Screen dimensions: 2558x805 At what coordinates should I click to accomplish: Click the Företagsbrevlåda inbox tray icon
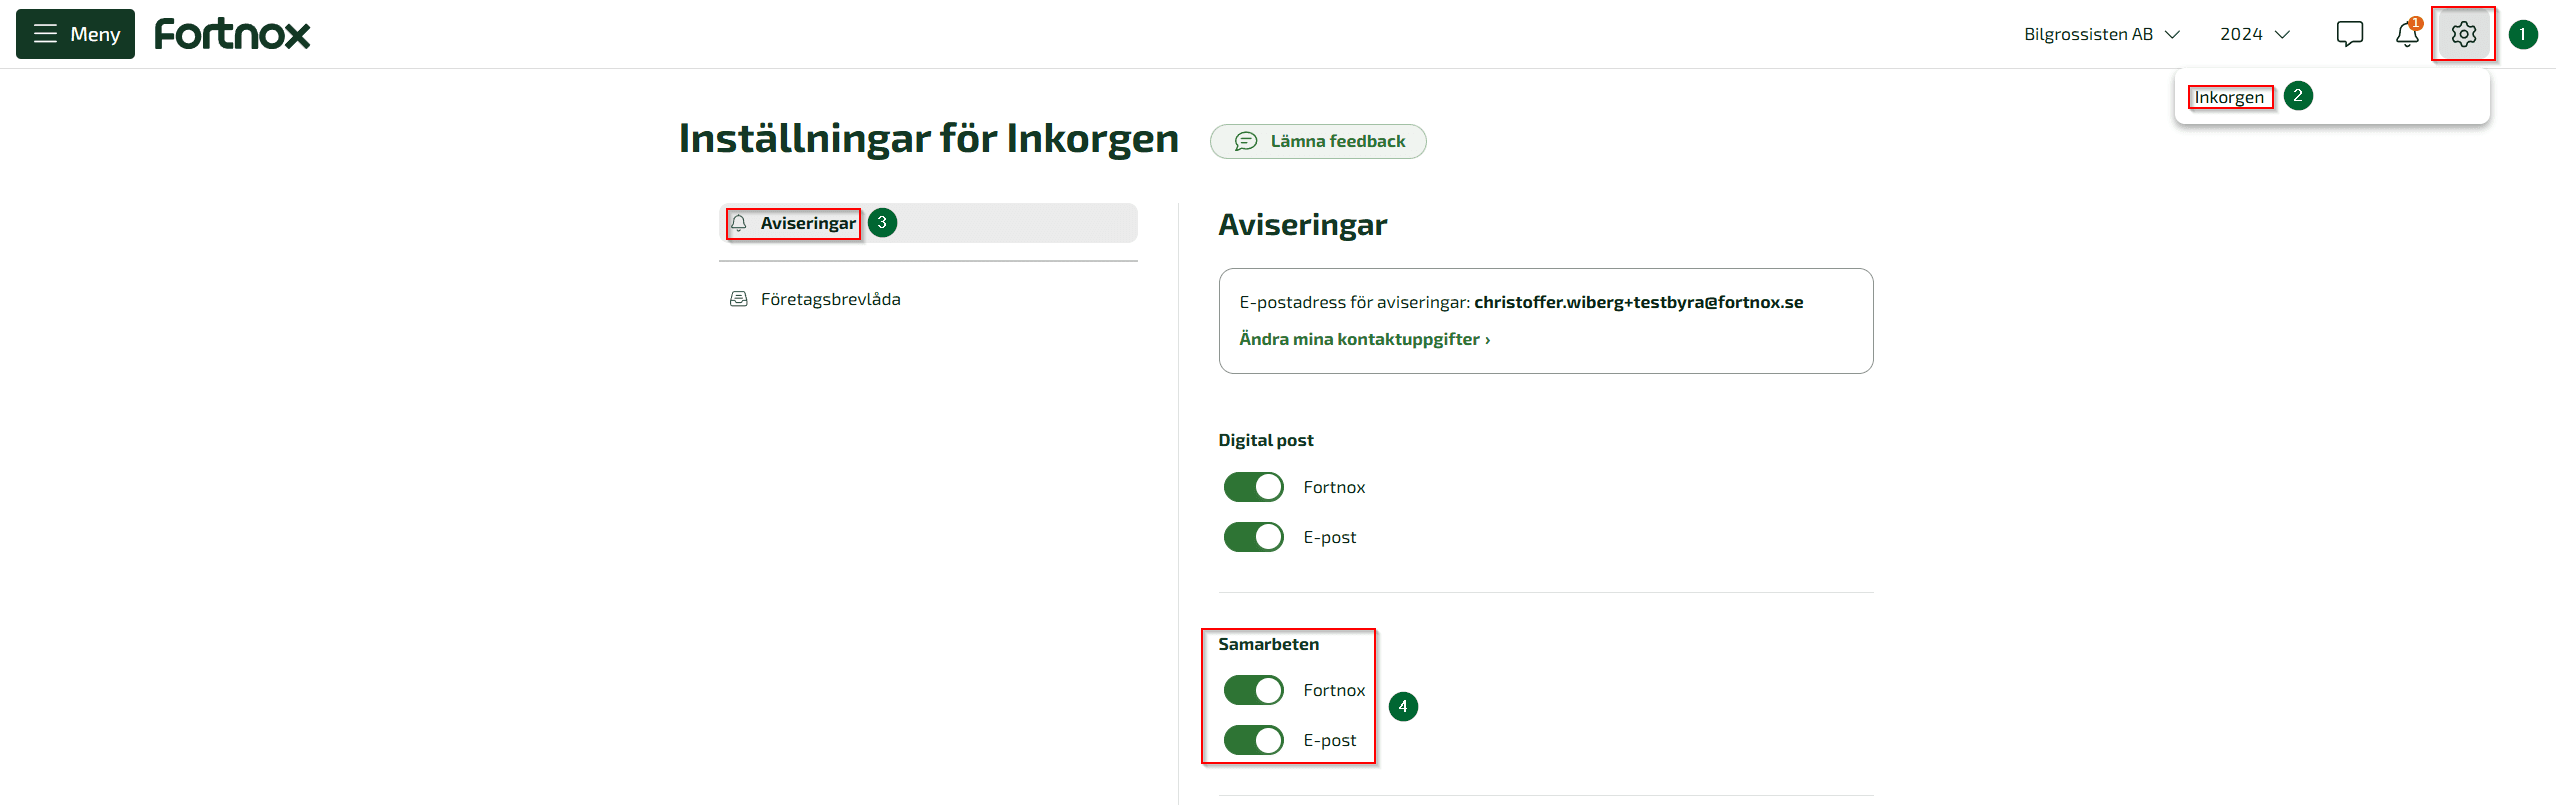coord(739,299)
